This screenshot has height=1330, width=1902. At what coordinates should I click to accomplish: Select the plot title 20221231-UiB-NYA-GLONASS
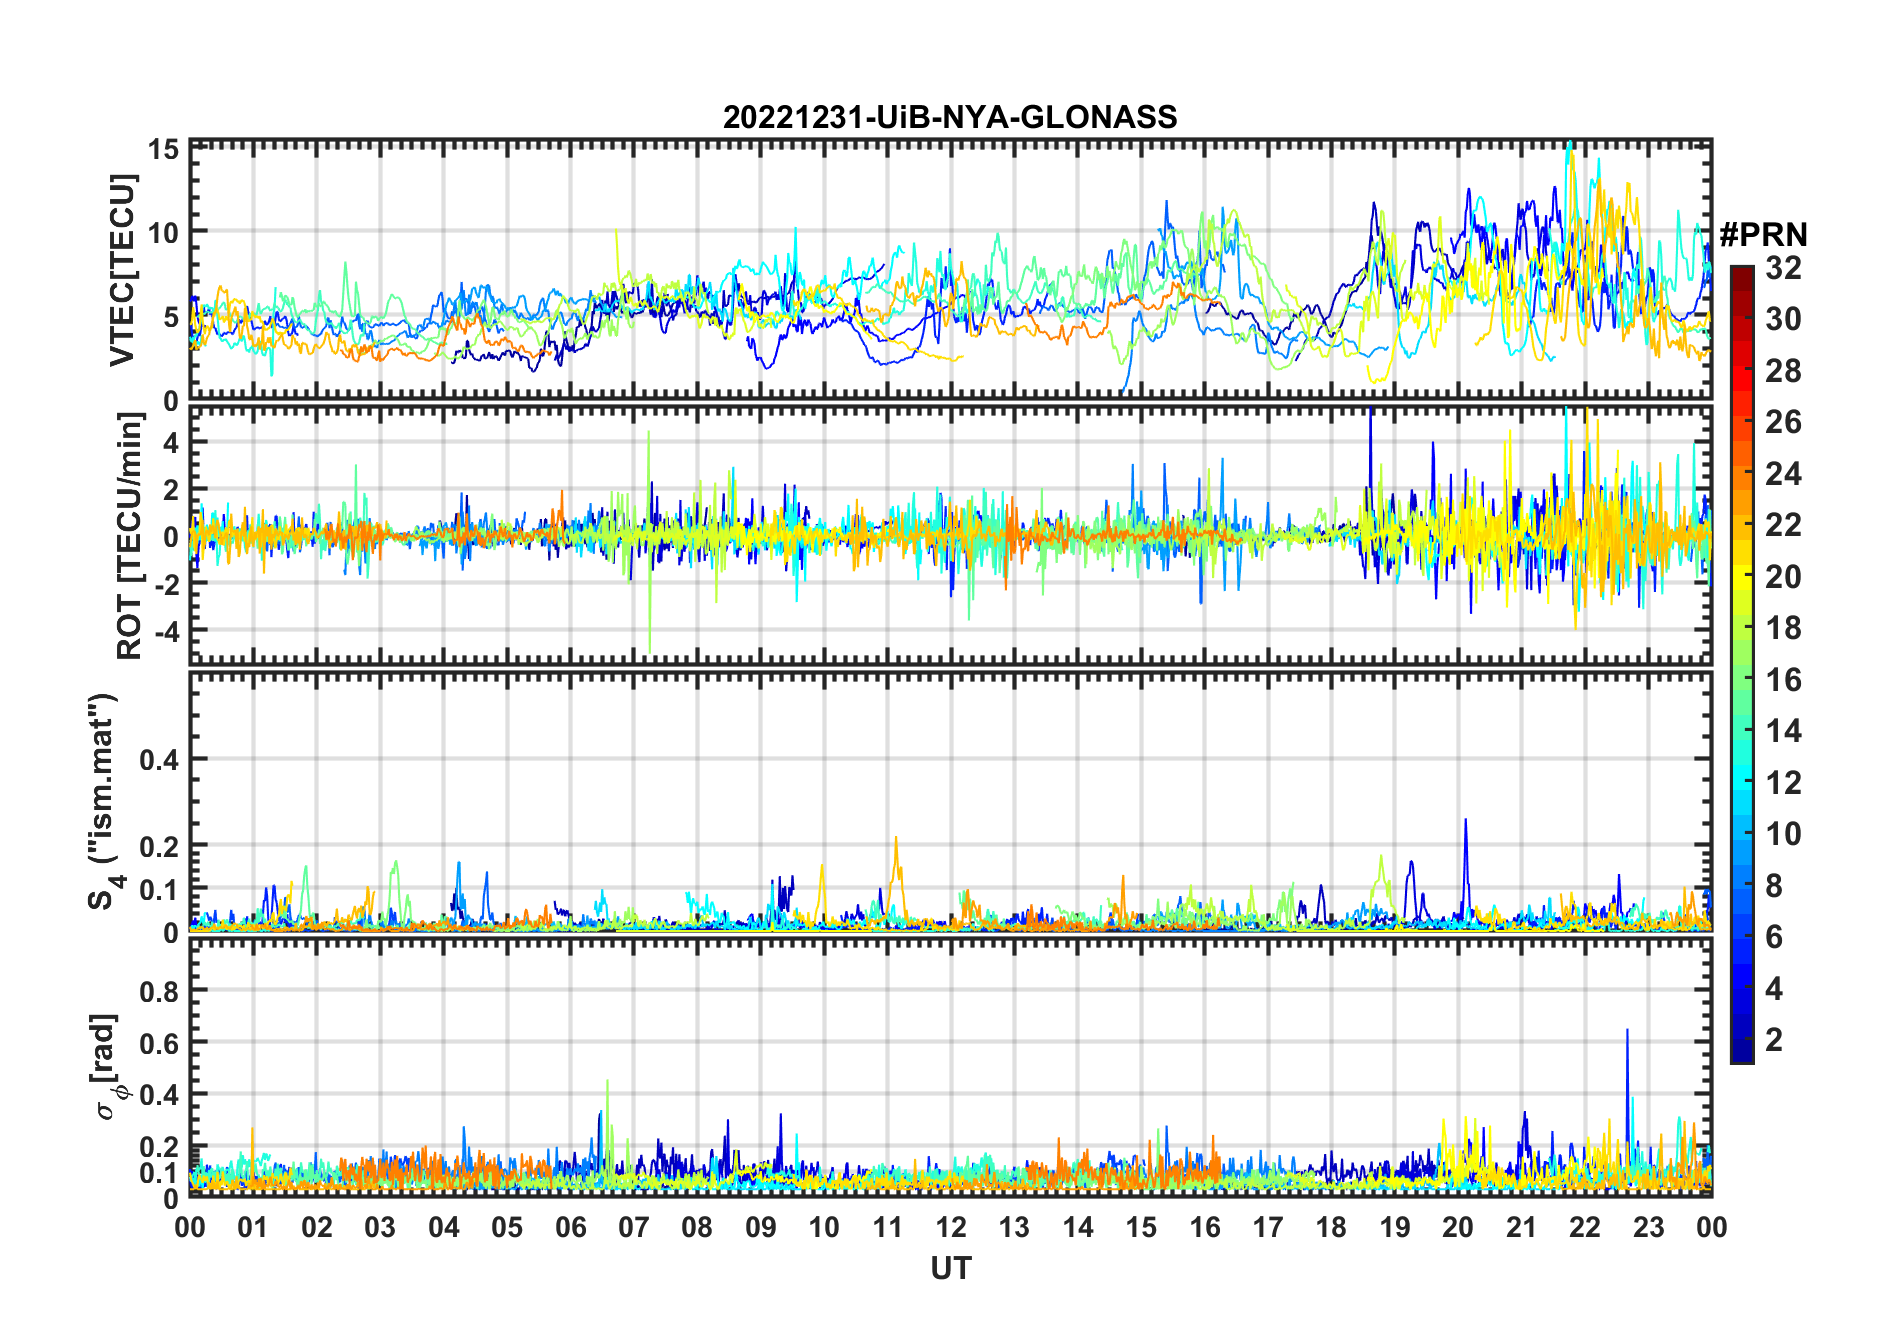[x=950, y=117]
